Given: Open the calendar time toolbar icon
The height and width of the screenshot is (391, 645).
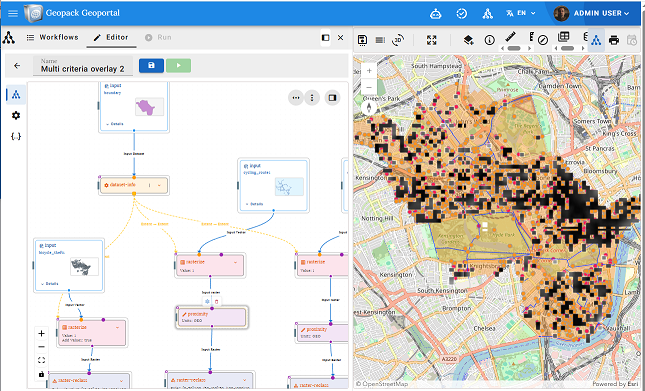Looking at the screenshot, I should (x=631, y=40).
